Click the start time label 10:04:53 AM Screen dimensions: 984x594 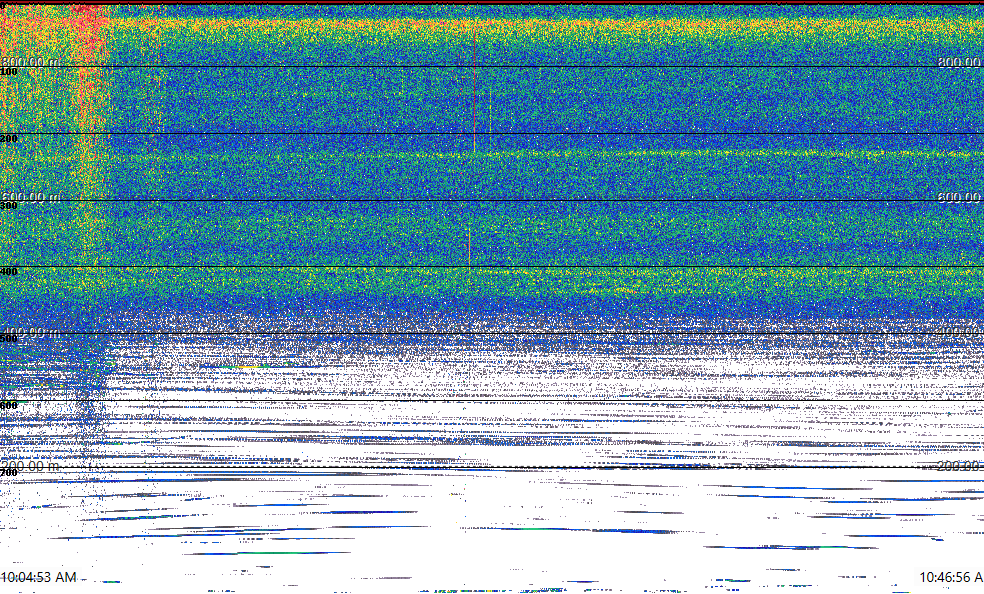click(38, 577)
